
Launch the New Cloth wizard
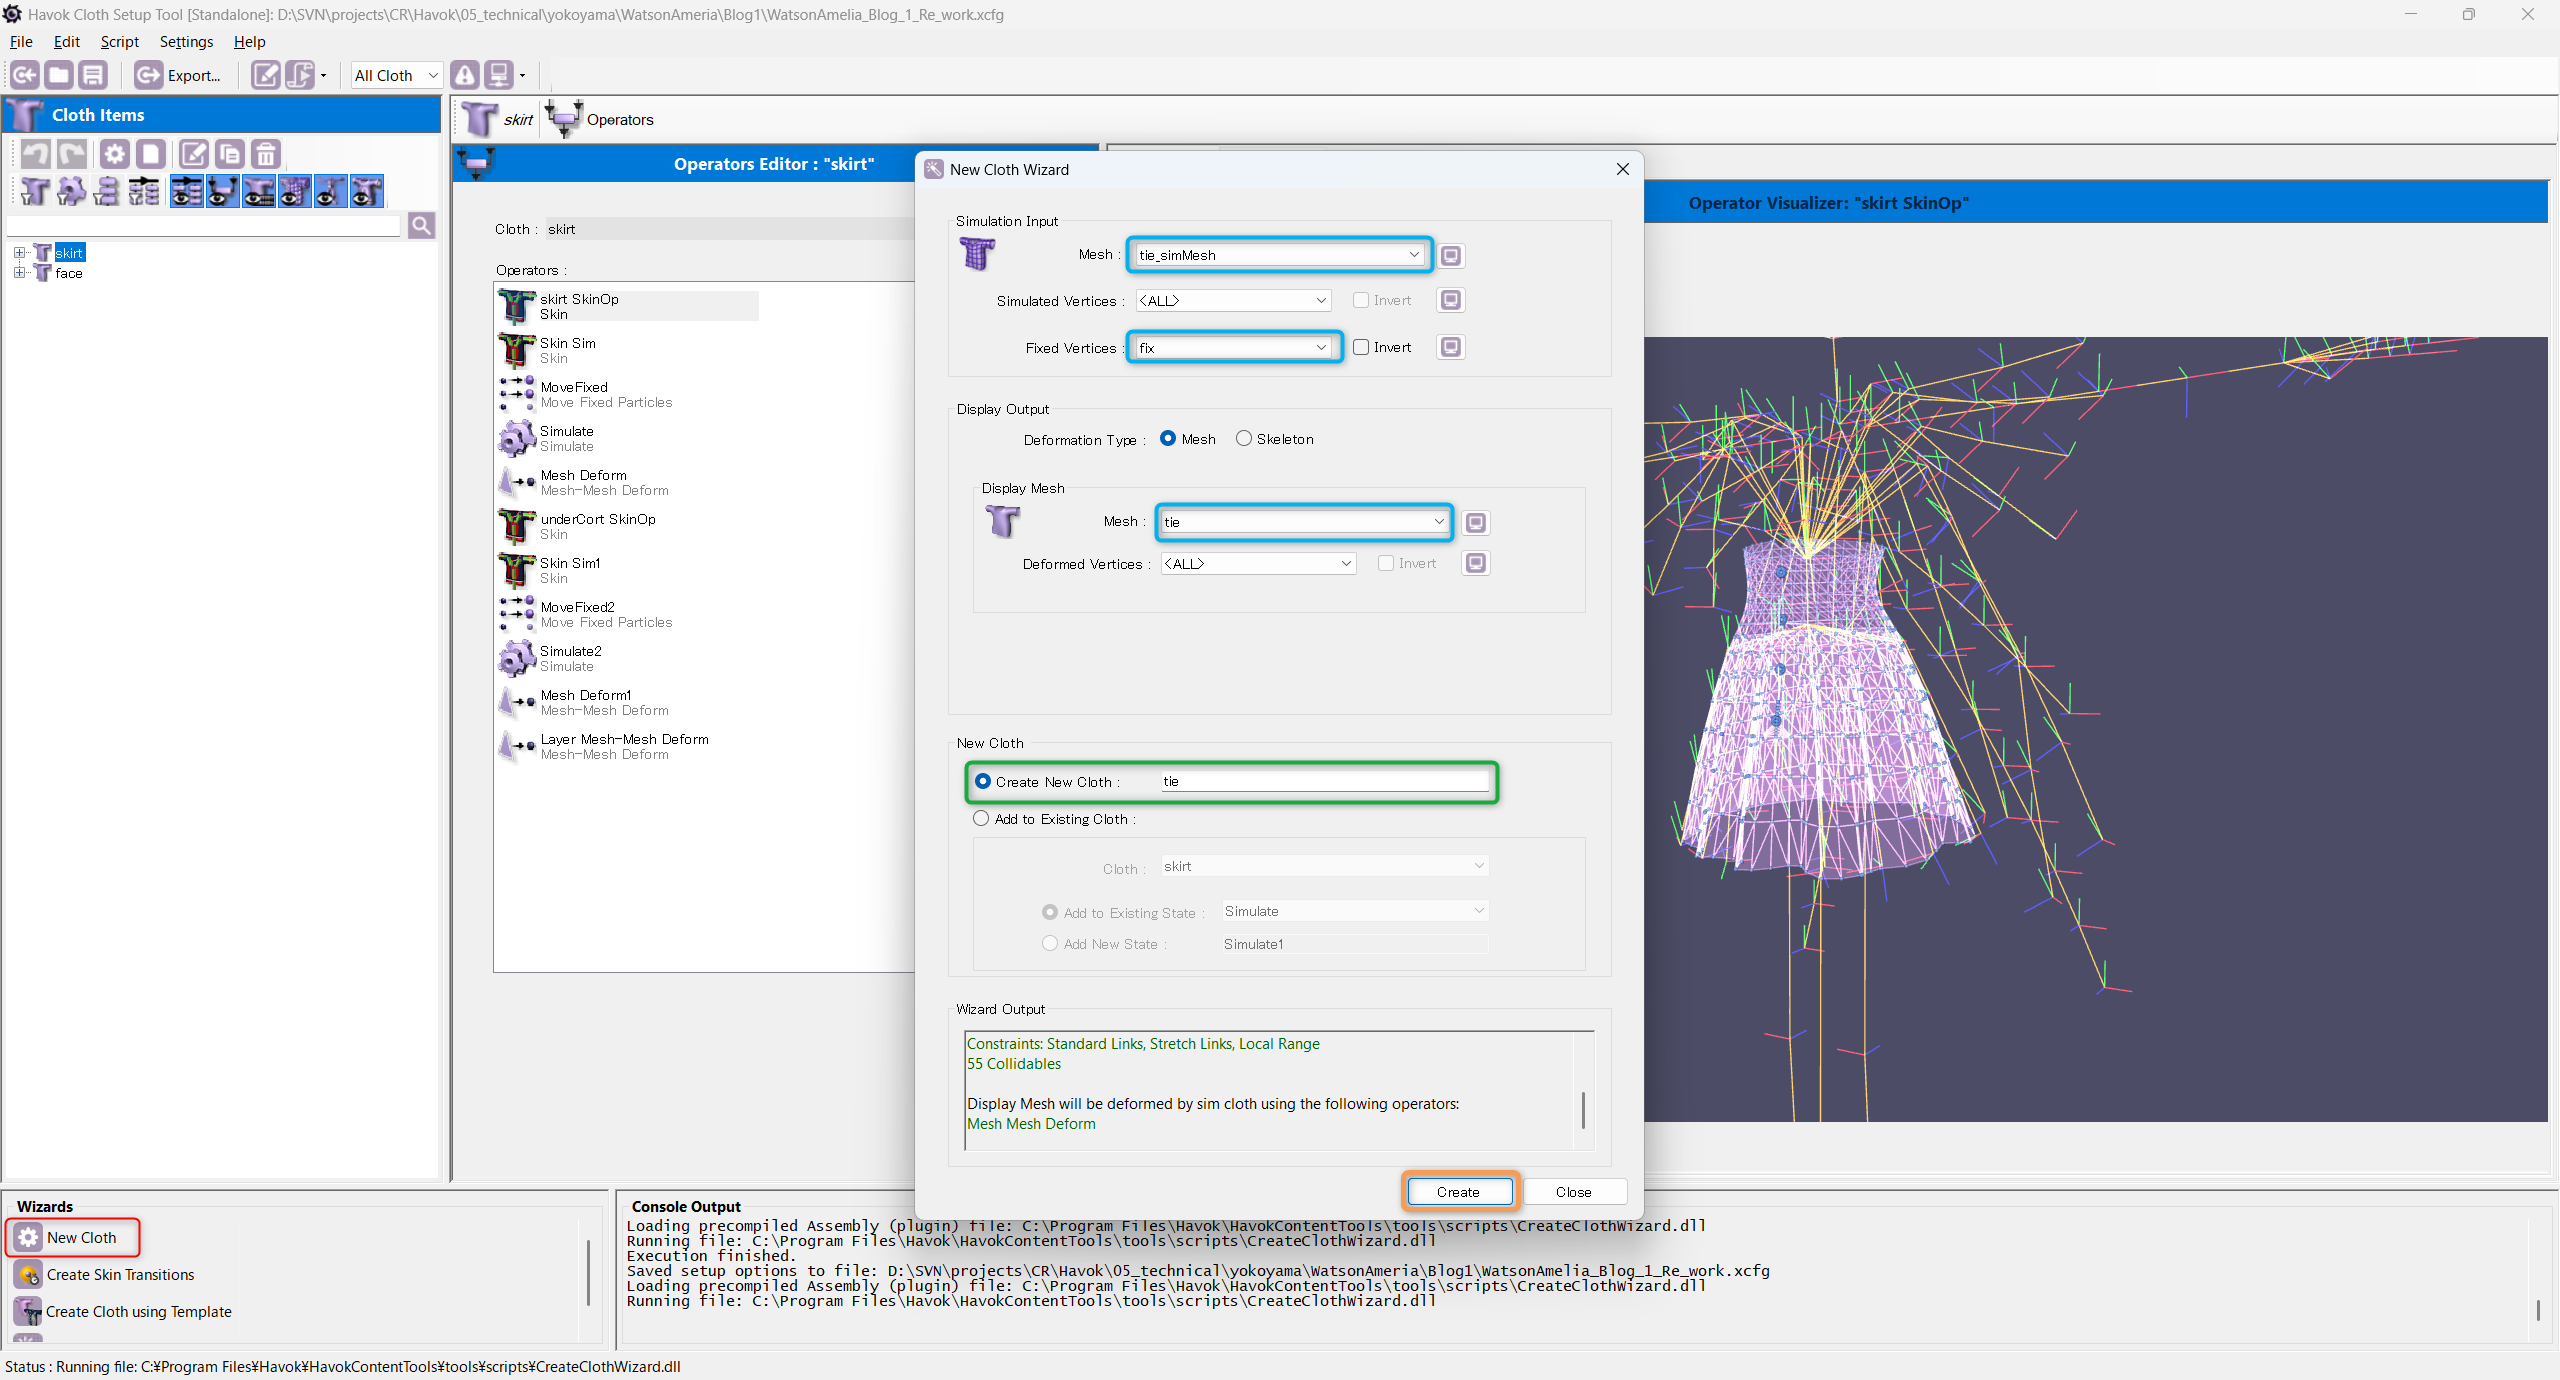click(x=73, y=1237)
